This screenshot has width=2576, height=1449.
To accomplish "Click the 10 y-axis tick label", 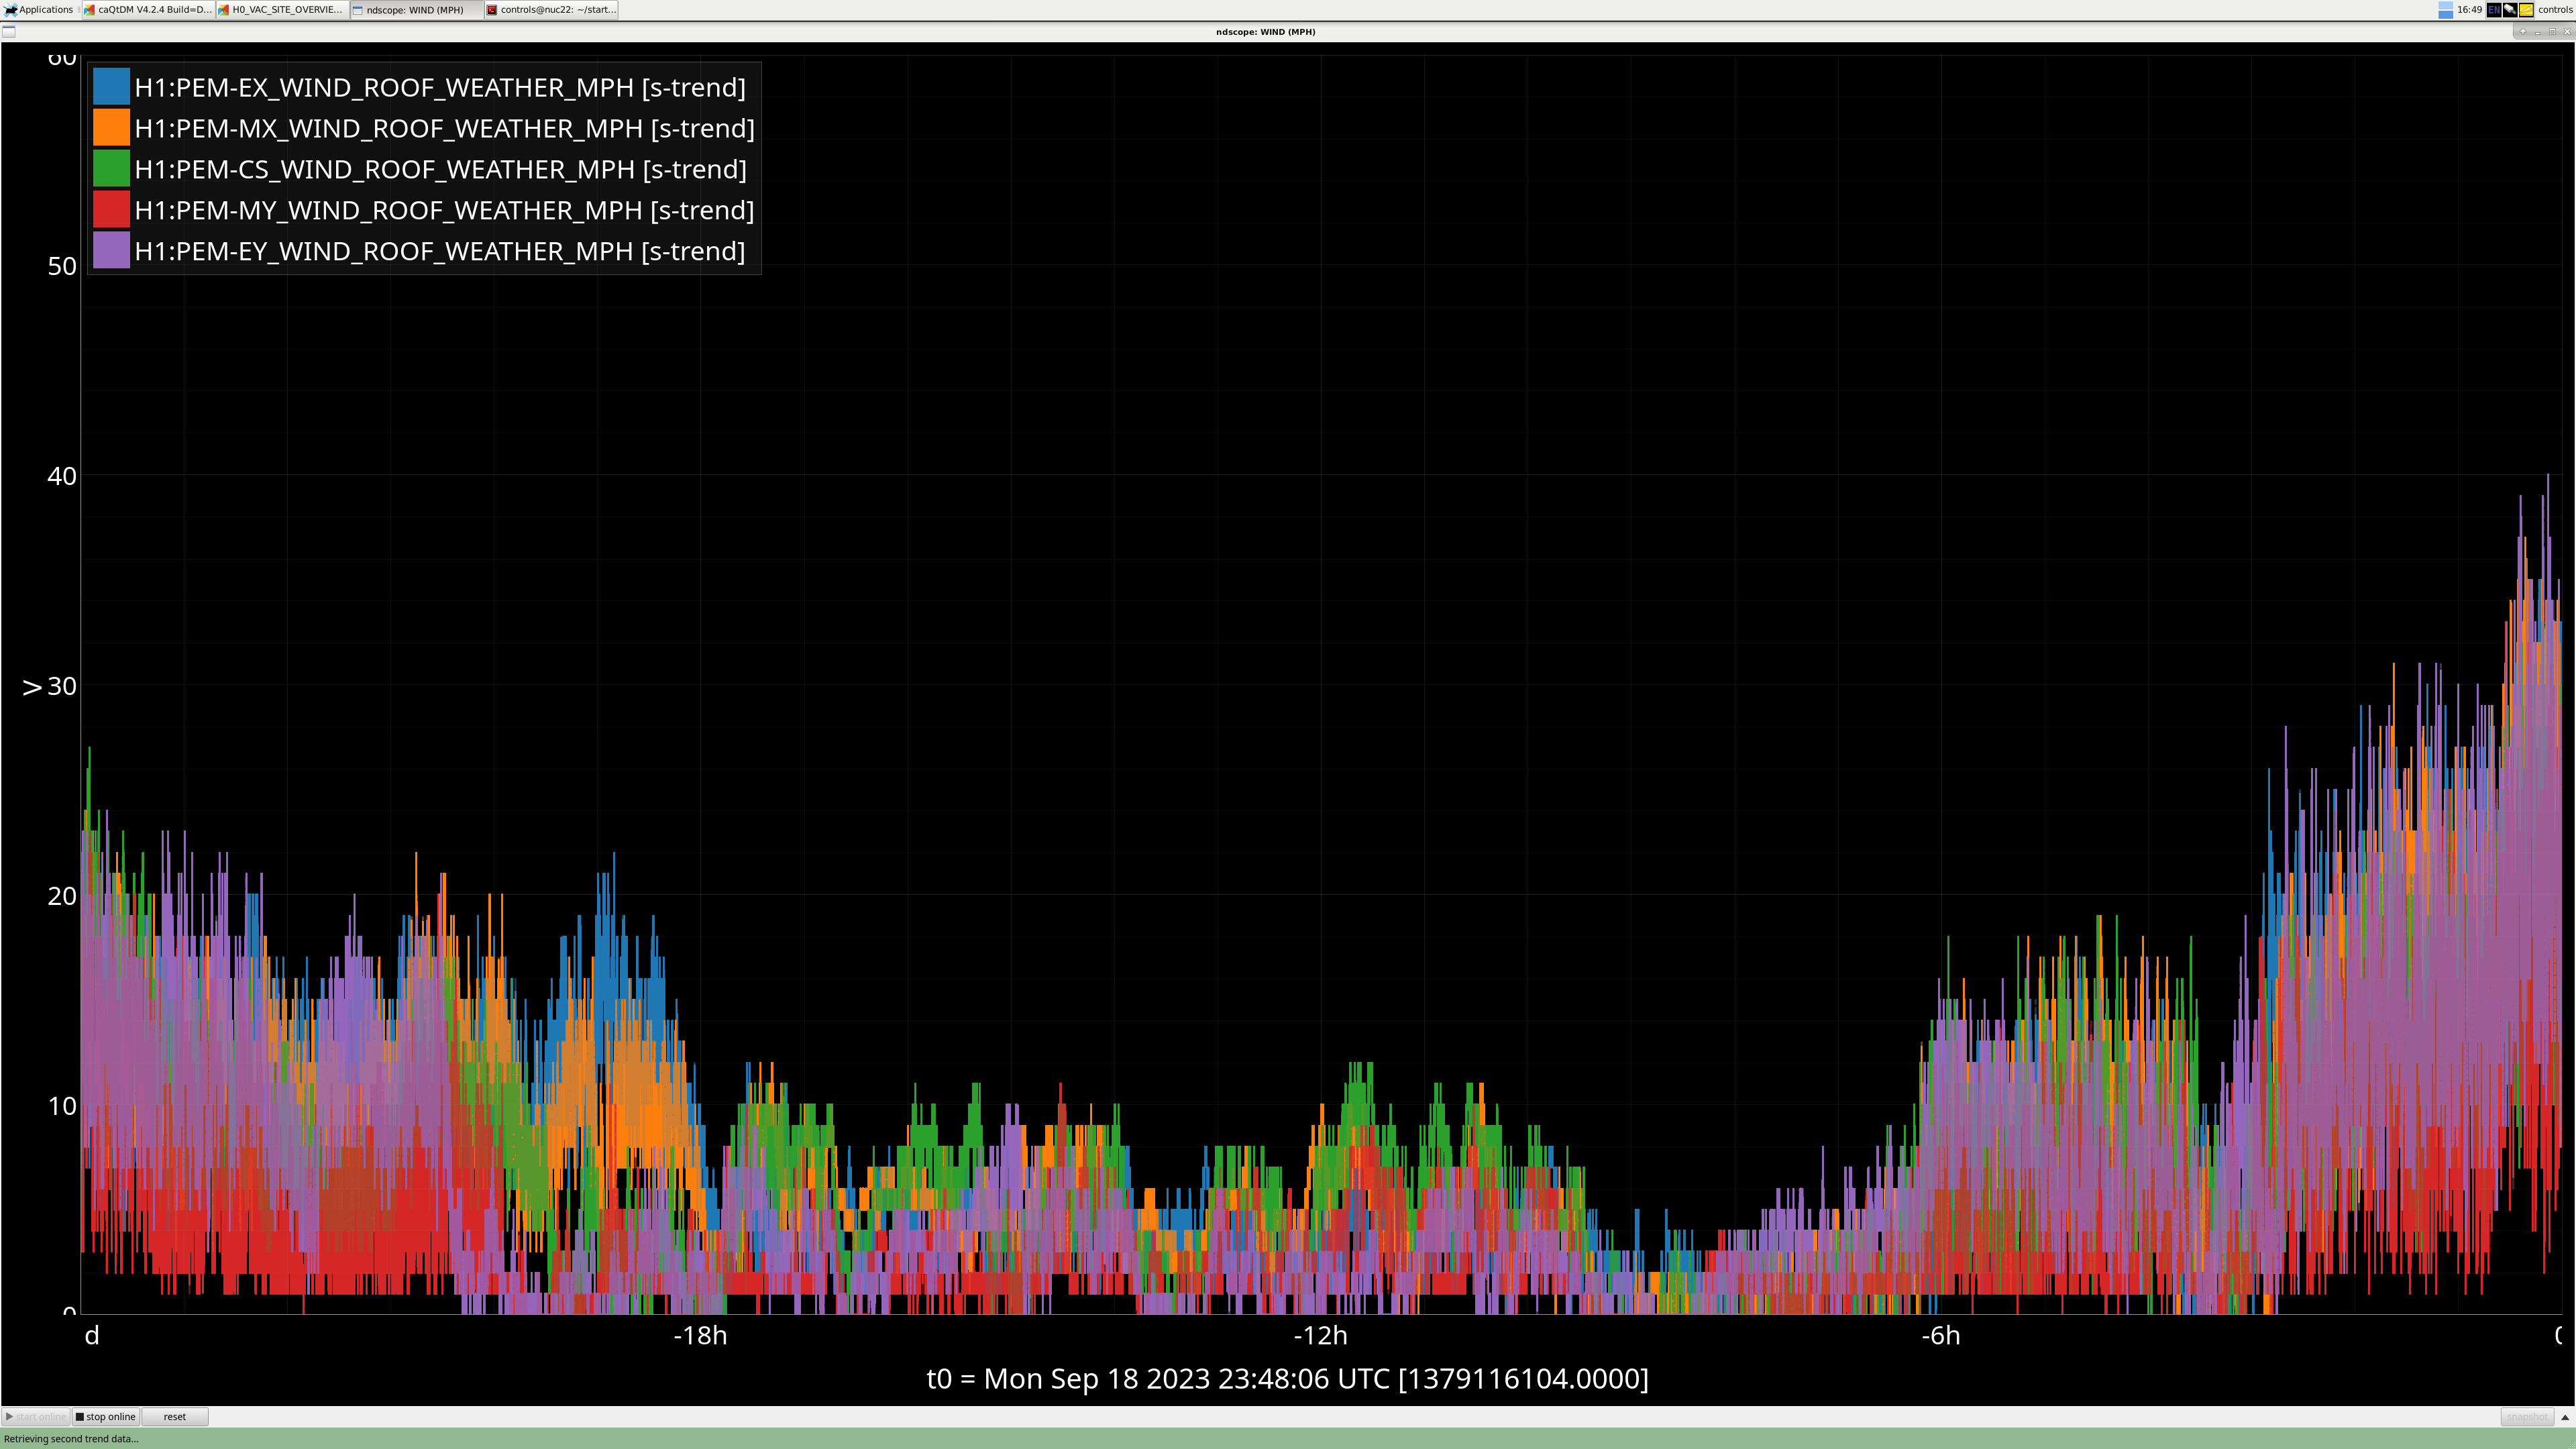I will (62, 1106).
